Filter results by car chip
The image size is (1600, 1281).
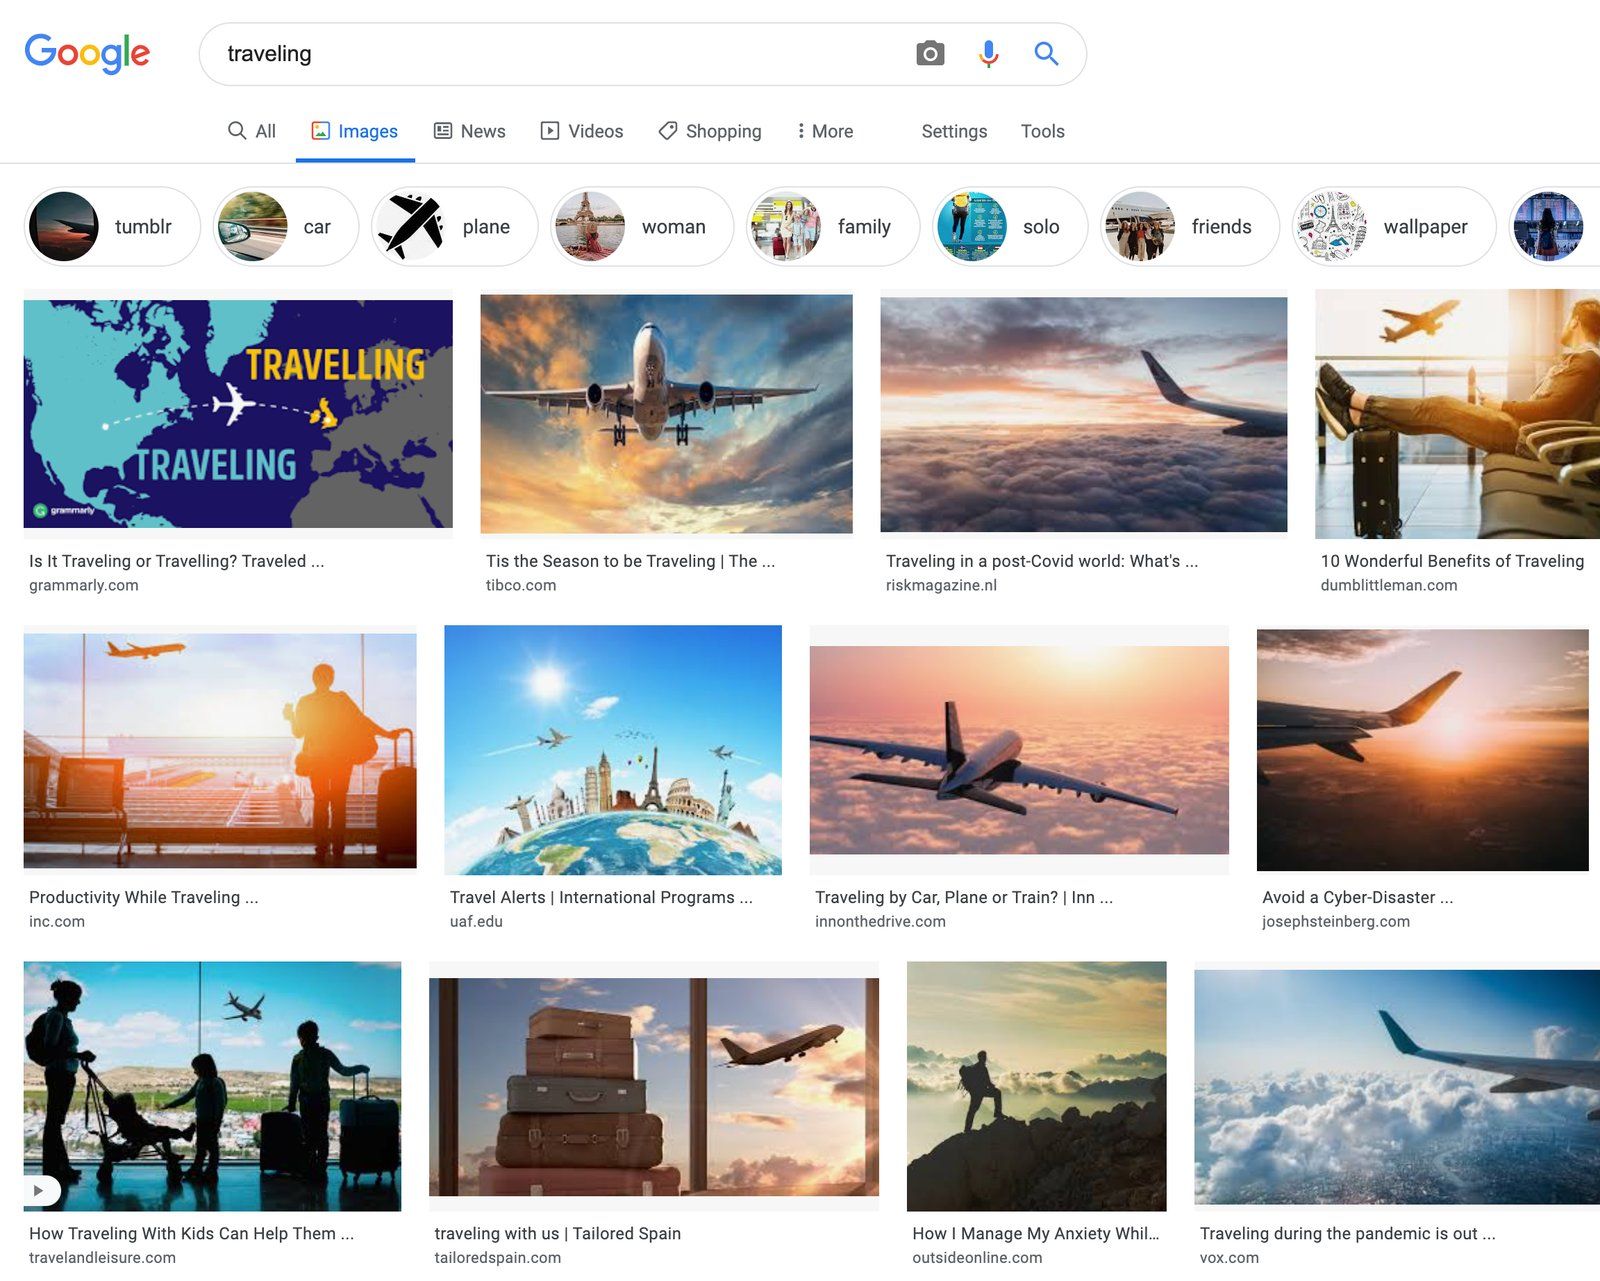(286, 227)
